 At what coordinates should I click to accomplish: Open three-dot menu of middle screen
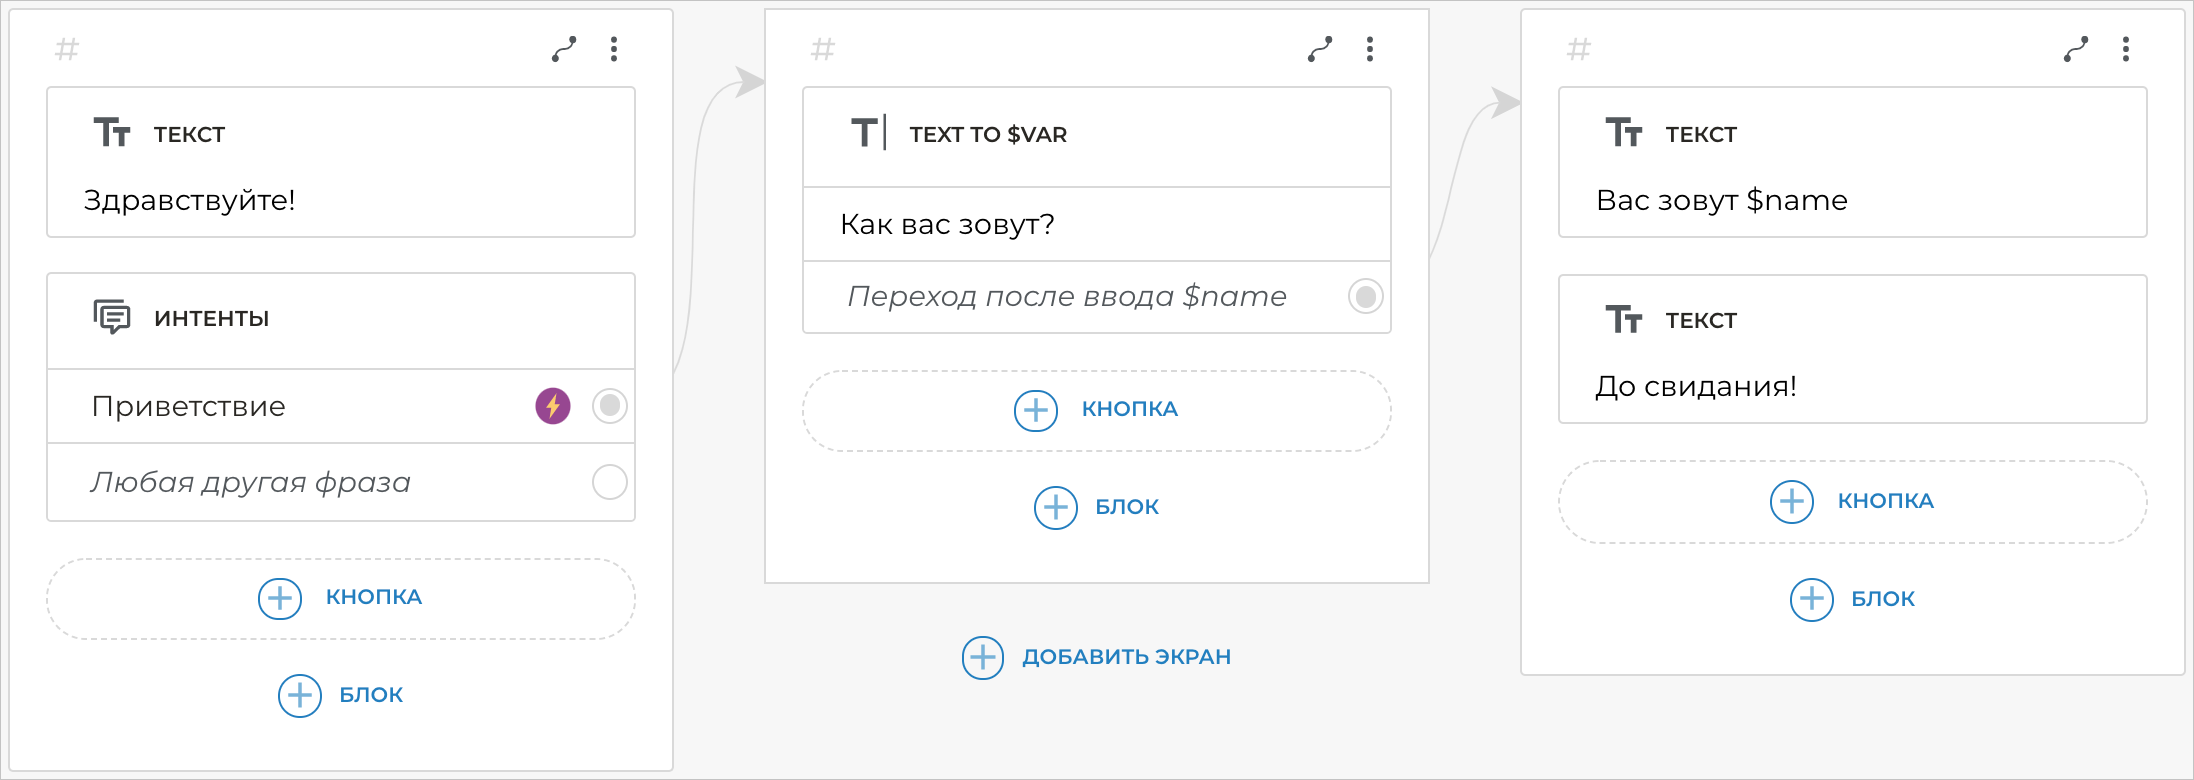coord(1370,49)
